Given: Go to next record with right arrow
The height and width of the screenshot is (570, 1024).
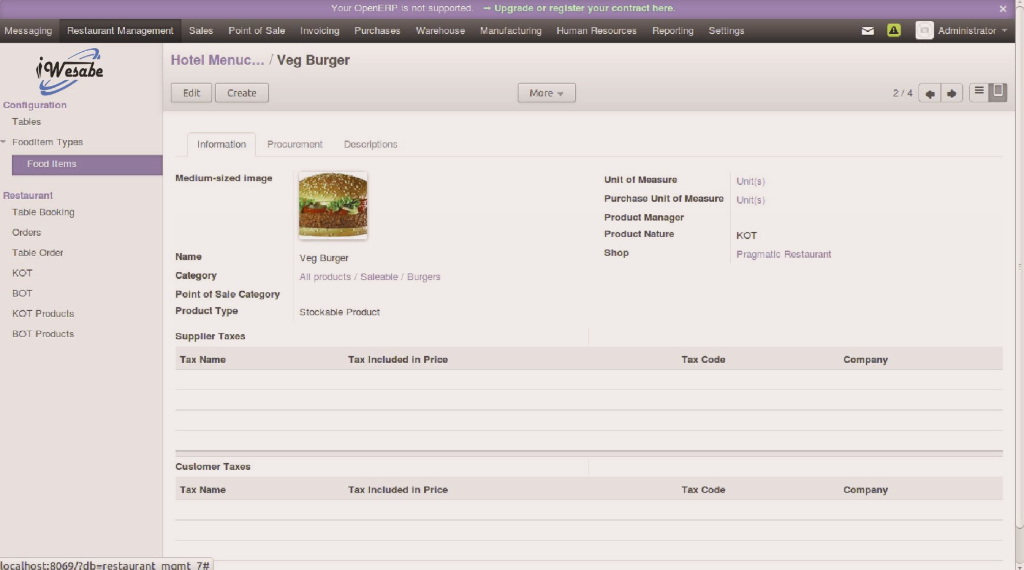Looking at the screenshot, I should coord(952,93).
